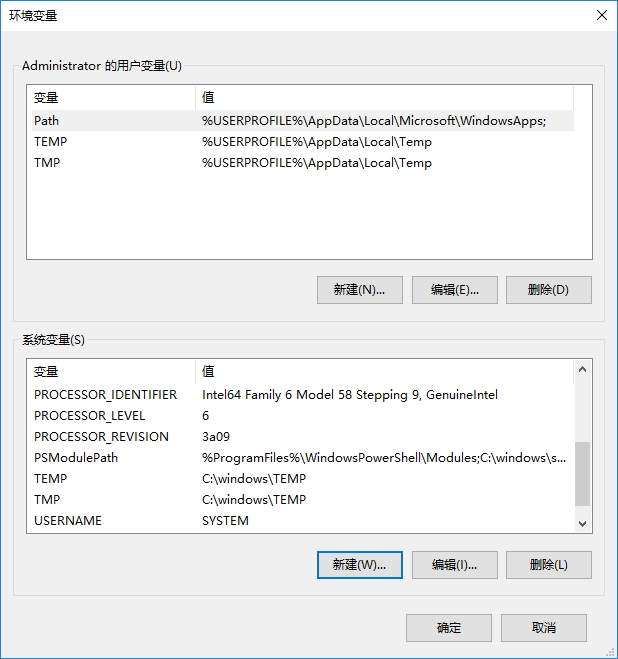Cancel with the 取消 button
Image resolution: width=618 pixels, height=659 pixels.
(x=544, y=628)
